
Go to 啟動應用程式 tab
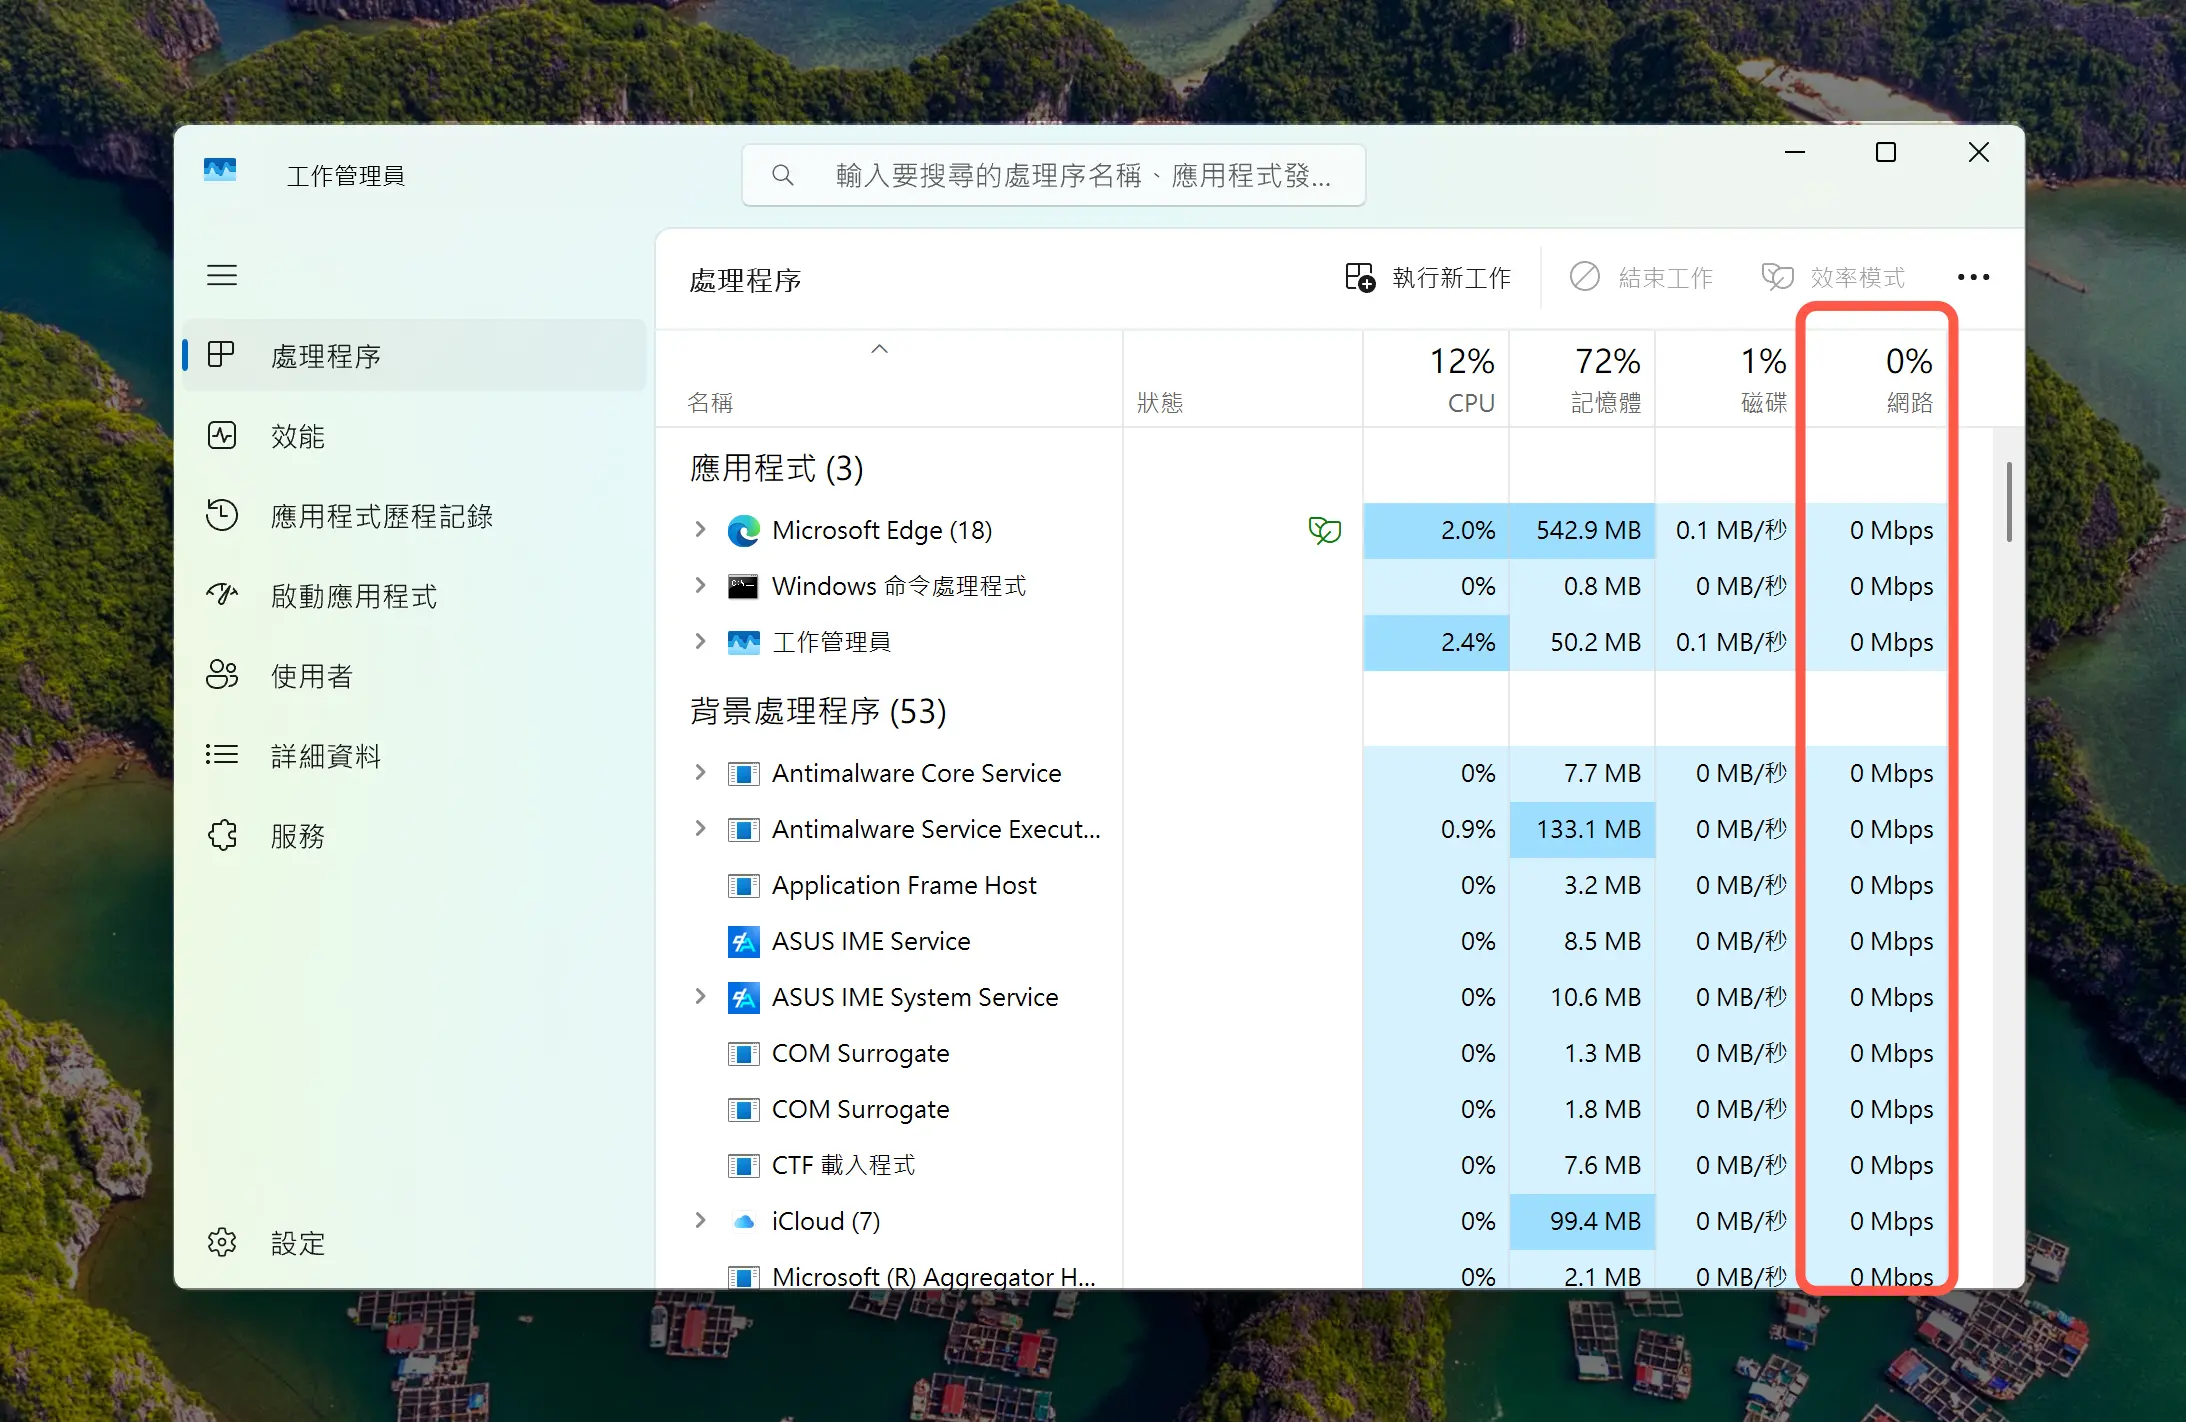tap(414, 596)
